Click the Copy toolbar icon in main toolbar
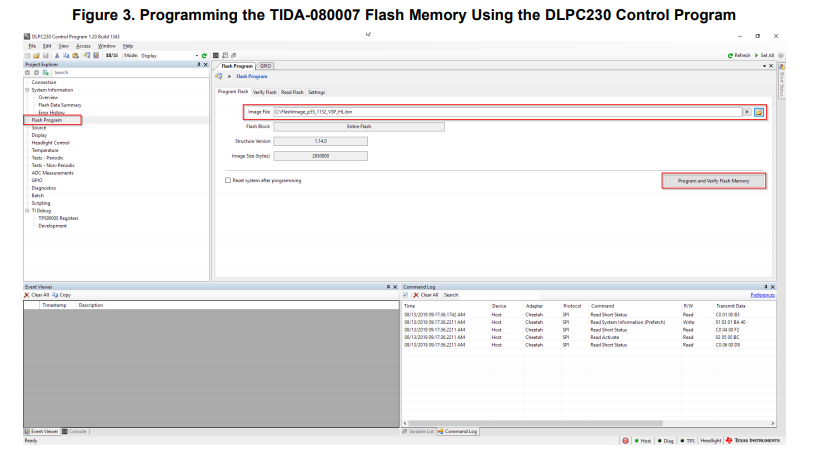This screenshot has width=813, height=464. (66, 55)
